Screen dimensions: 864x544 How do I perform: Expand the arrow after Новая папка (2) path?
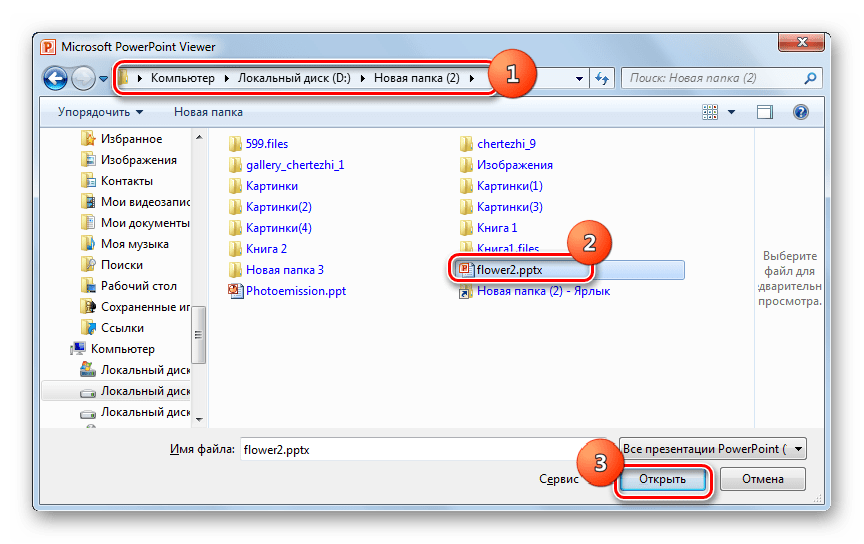[472, 78]
